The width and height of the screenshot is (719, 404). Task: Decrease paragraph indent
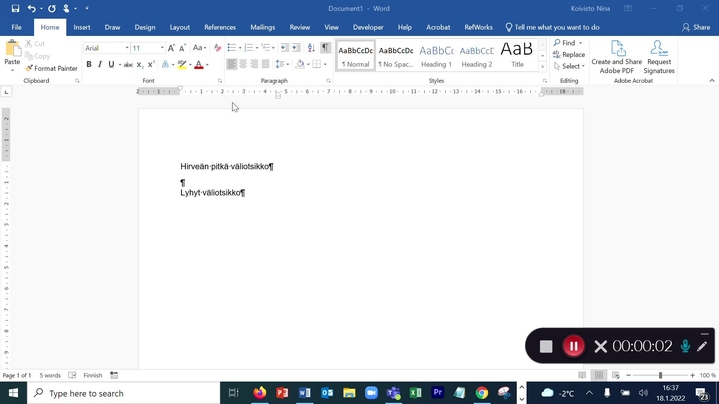click(285, 48)
